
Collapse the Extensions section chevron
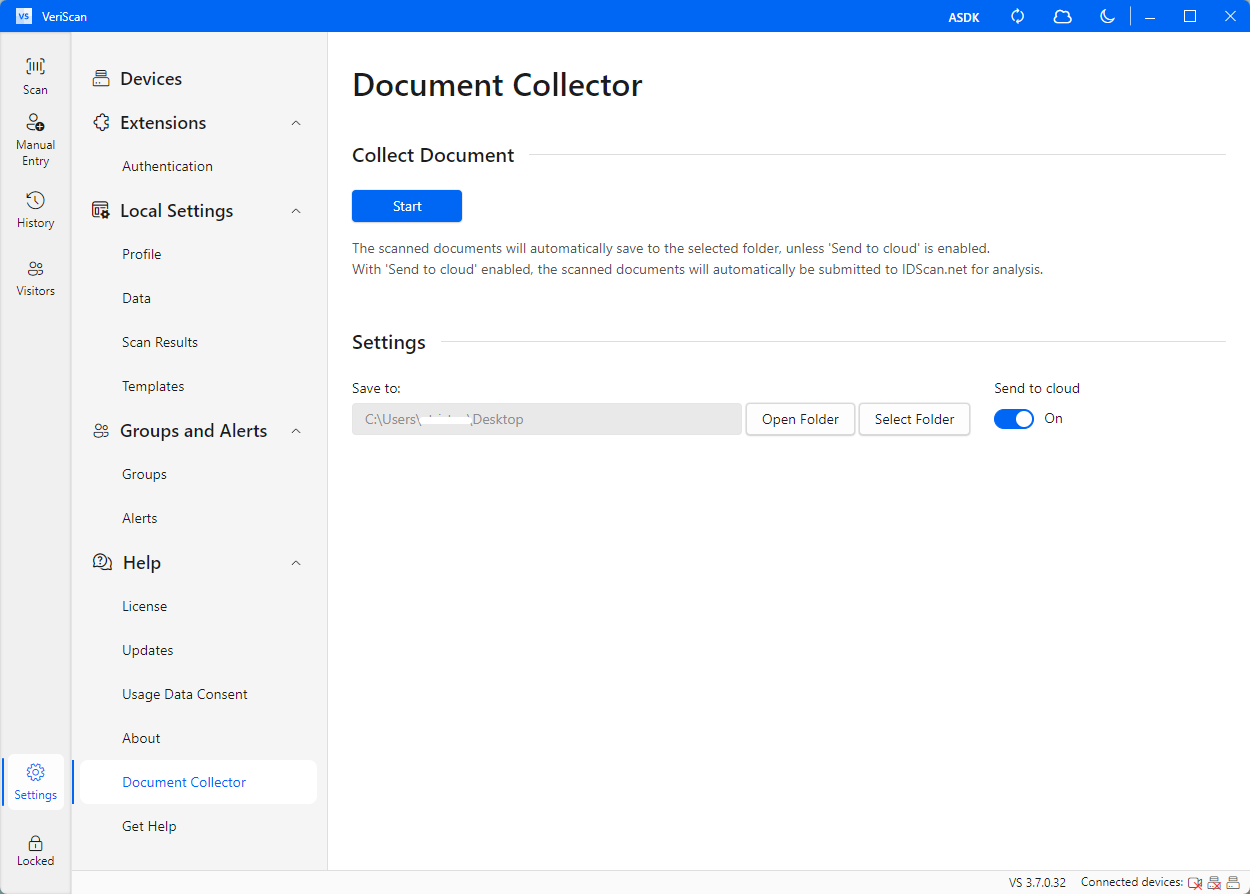pos(296,123)
